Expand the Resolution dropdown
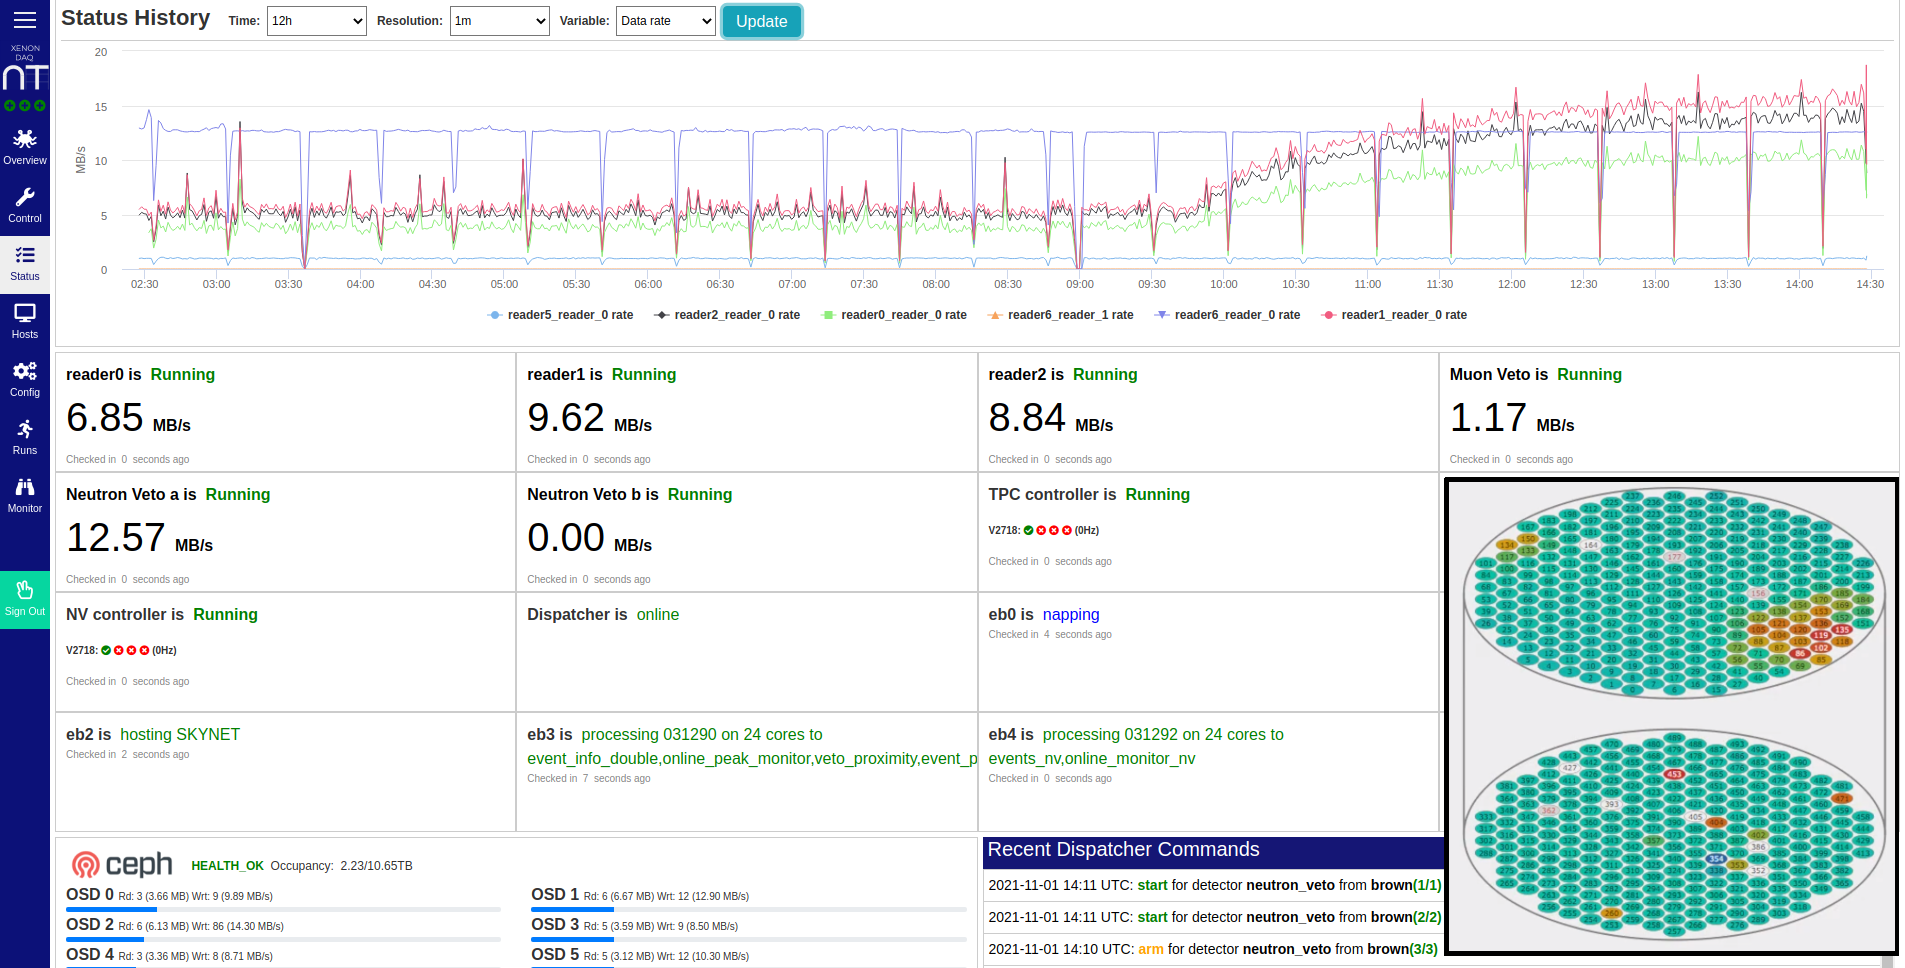Viewport: 1905px width, 968px height. tap(499, 21)
